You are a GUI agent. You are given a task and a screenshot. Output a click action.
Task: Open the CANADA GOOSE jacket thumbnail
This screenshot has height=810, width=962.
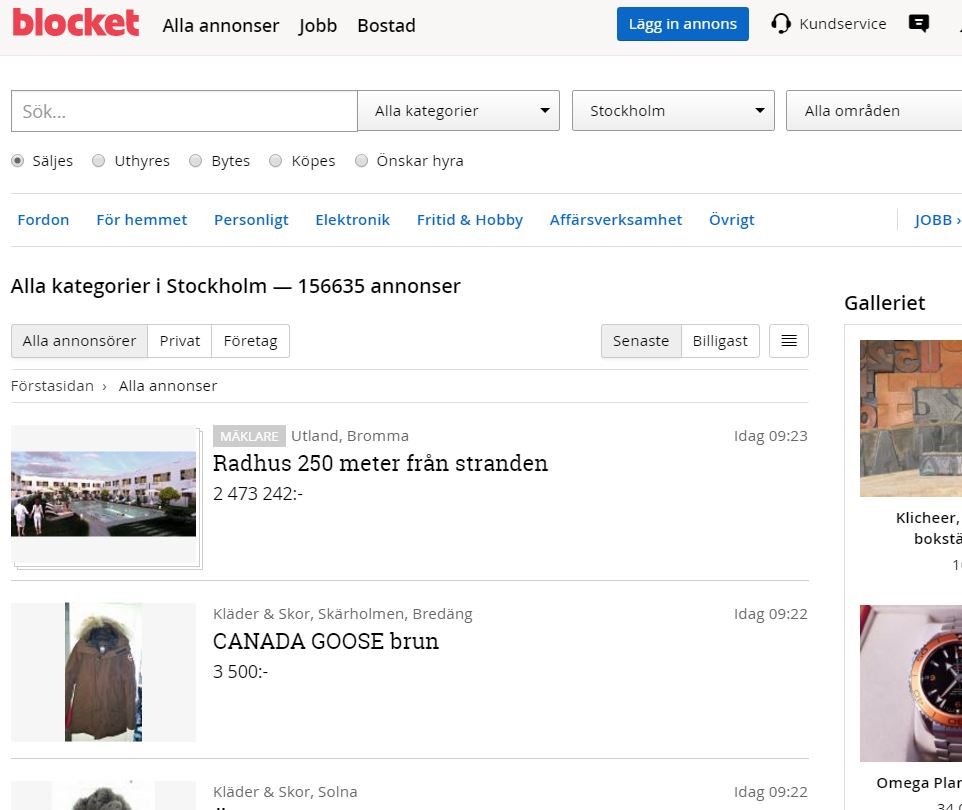tap(103, 672)
